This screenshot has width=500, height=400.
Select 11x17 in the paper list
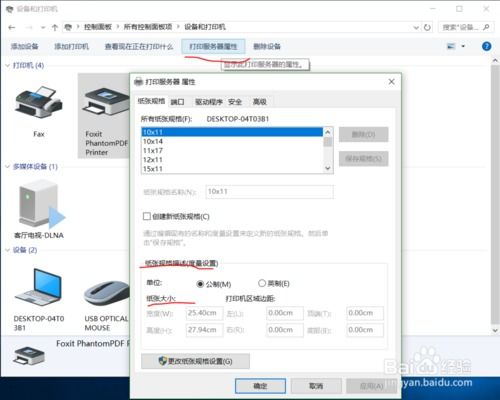click(x=232, y=150)
